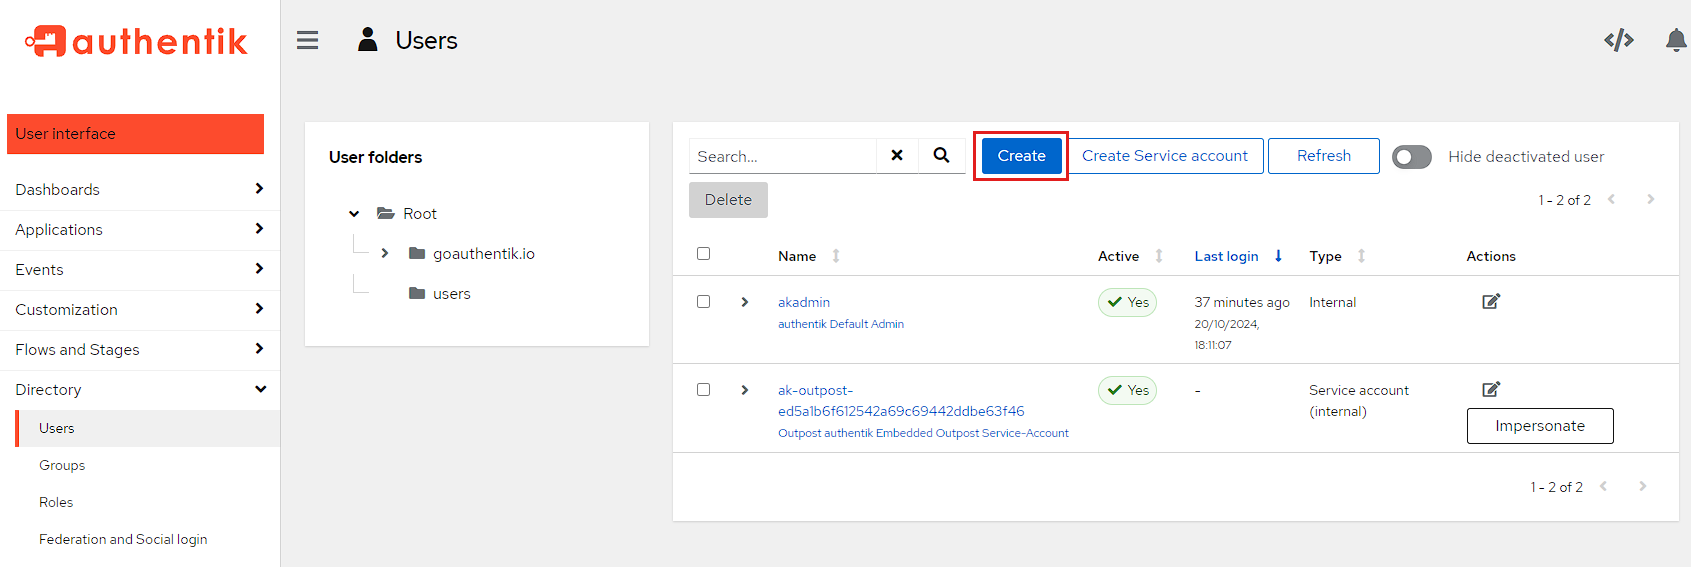Click the Create Service account button
This screenshot has height=567, width=1691.
point(1164,156)
